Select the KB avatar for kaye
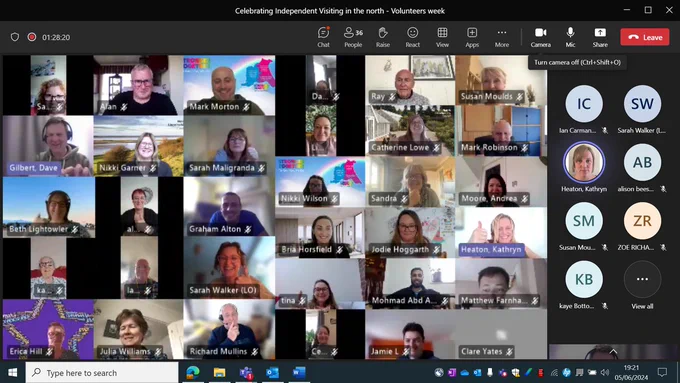The height and width of the screenshot is (383, 680). point(584,279)
